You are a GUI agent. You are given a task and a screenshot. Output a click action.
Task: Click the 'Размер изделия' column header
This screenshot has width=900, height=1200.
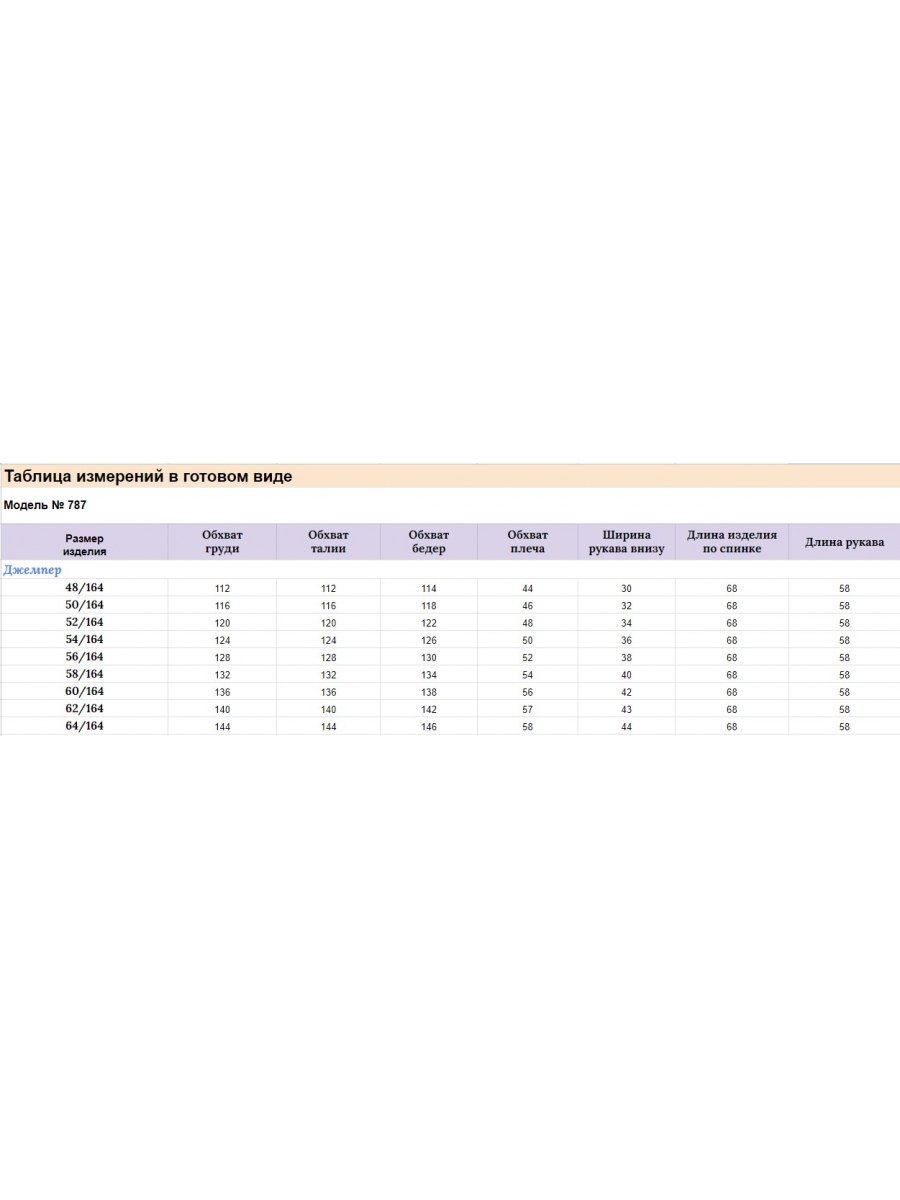(x=84, y=544)
